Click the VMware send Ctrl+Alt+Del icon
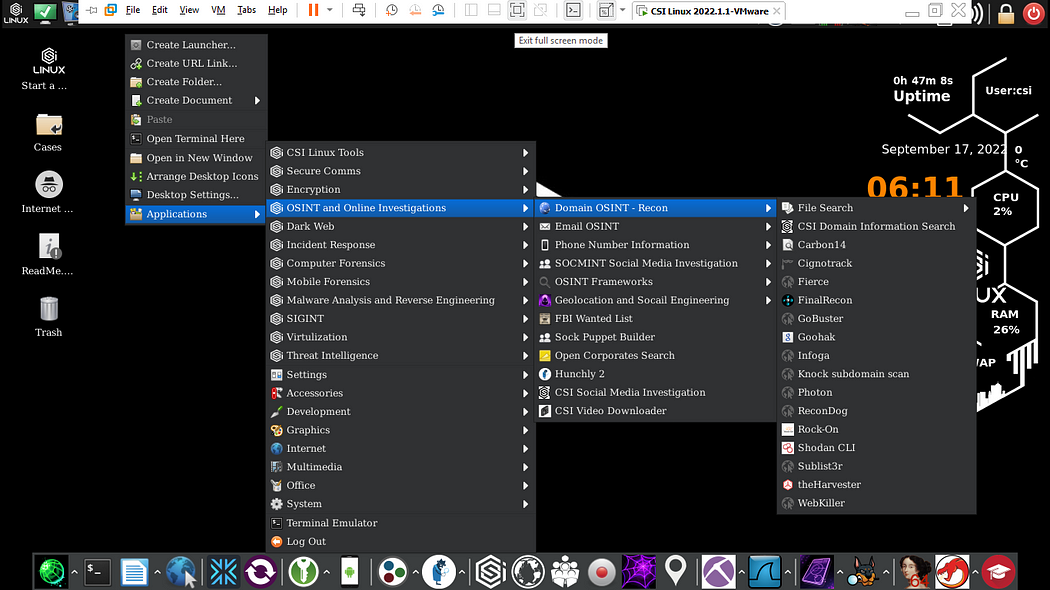Image resolution: width=1050 pixels, height=590 pixels. coord(359,10)
